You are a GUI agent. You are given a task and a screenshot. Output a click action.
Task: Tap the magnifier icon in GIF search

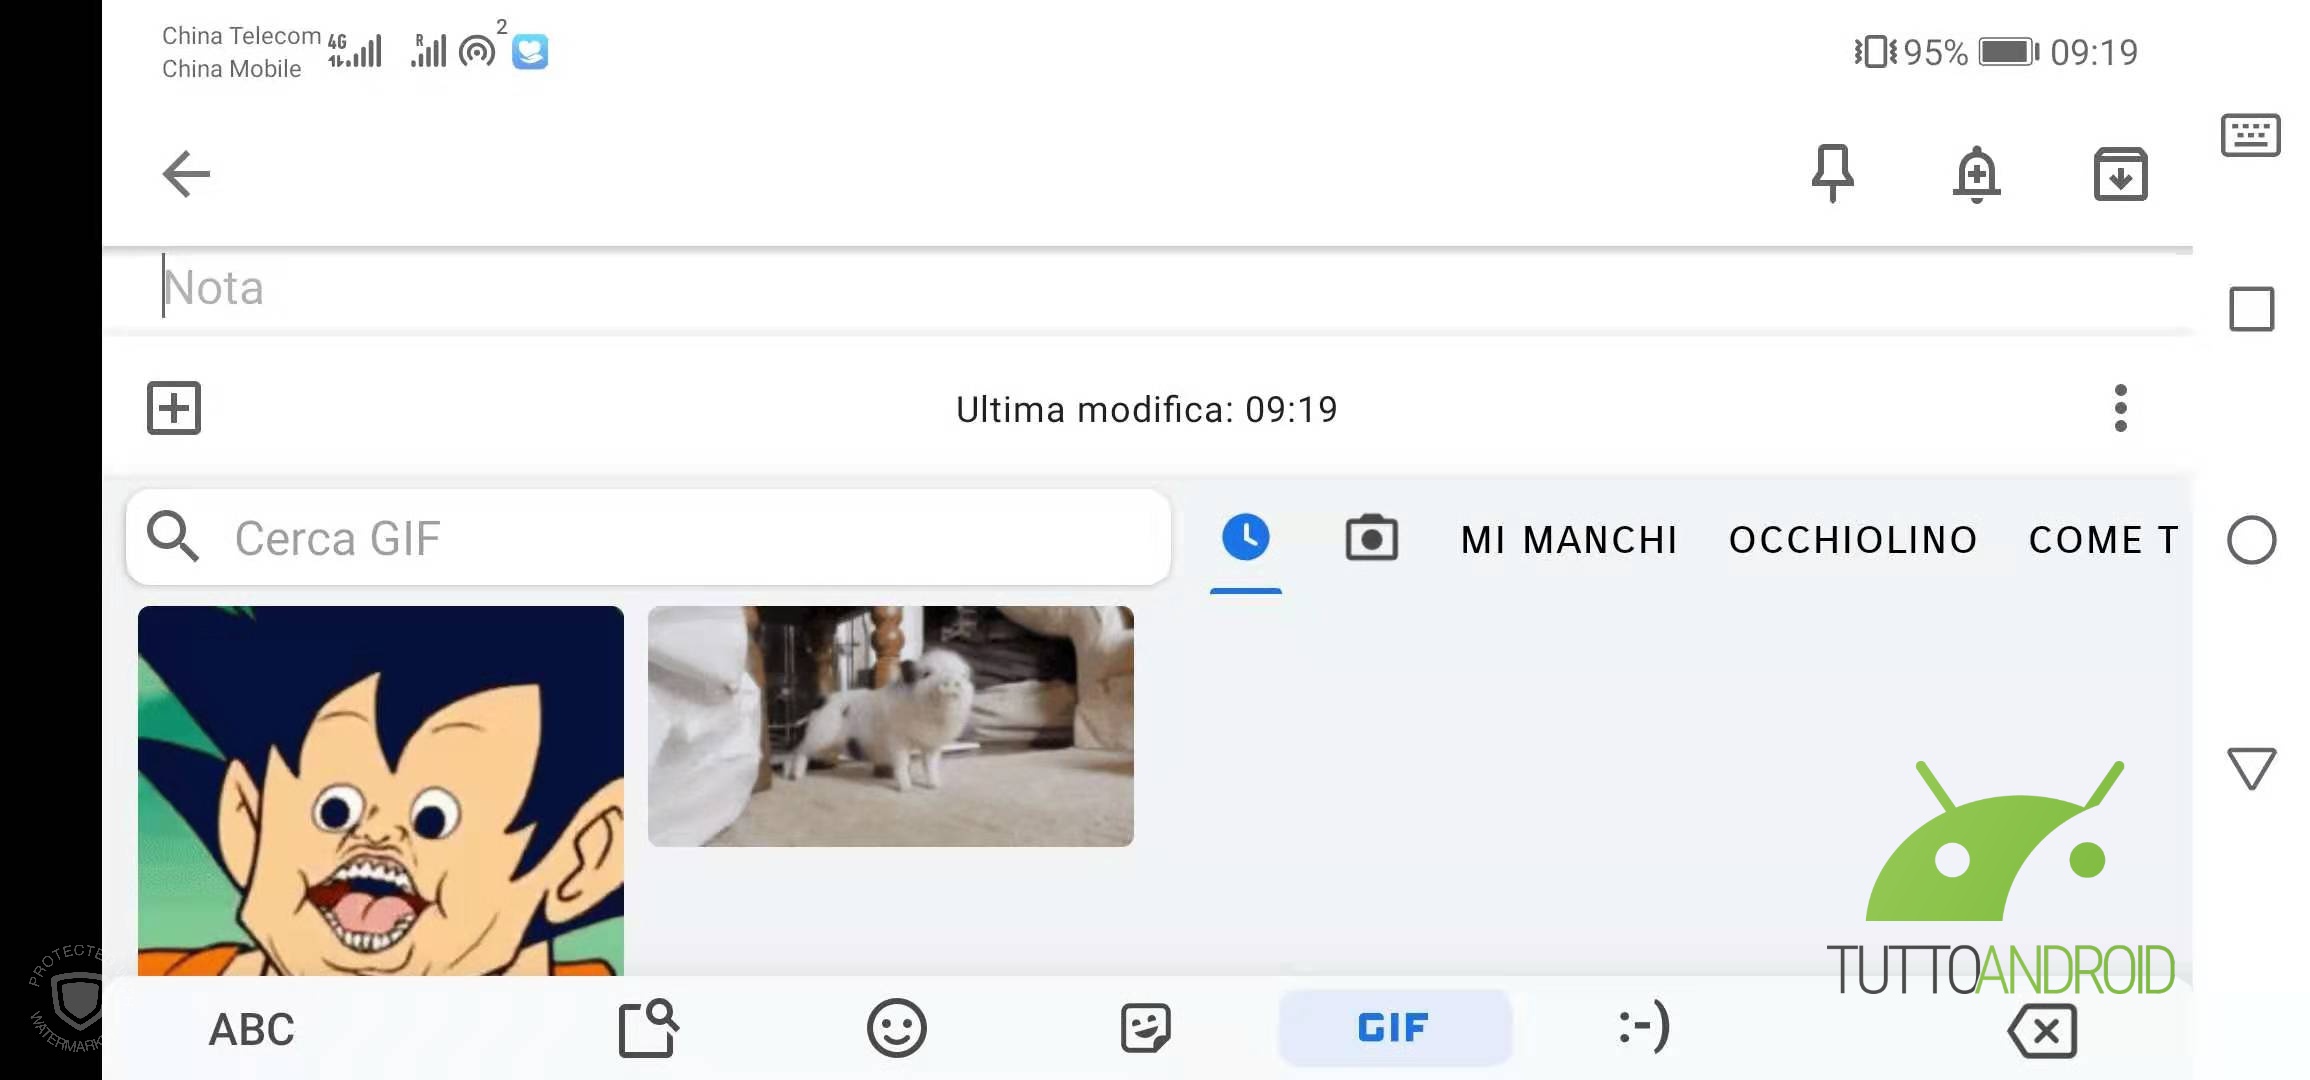pos(172,536)
